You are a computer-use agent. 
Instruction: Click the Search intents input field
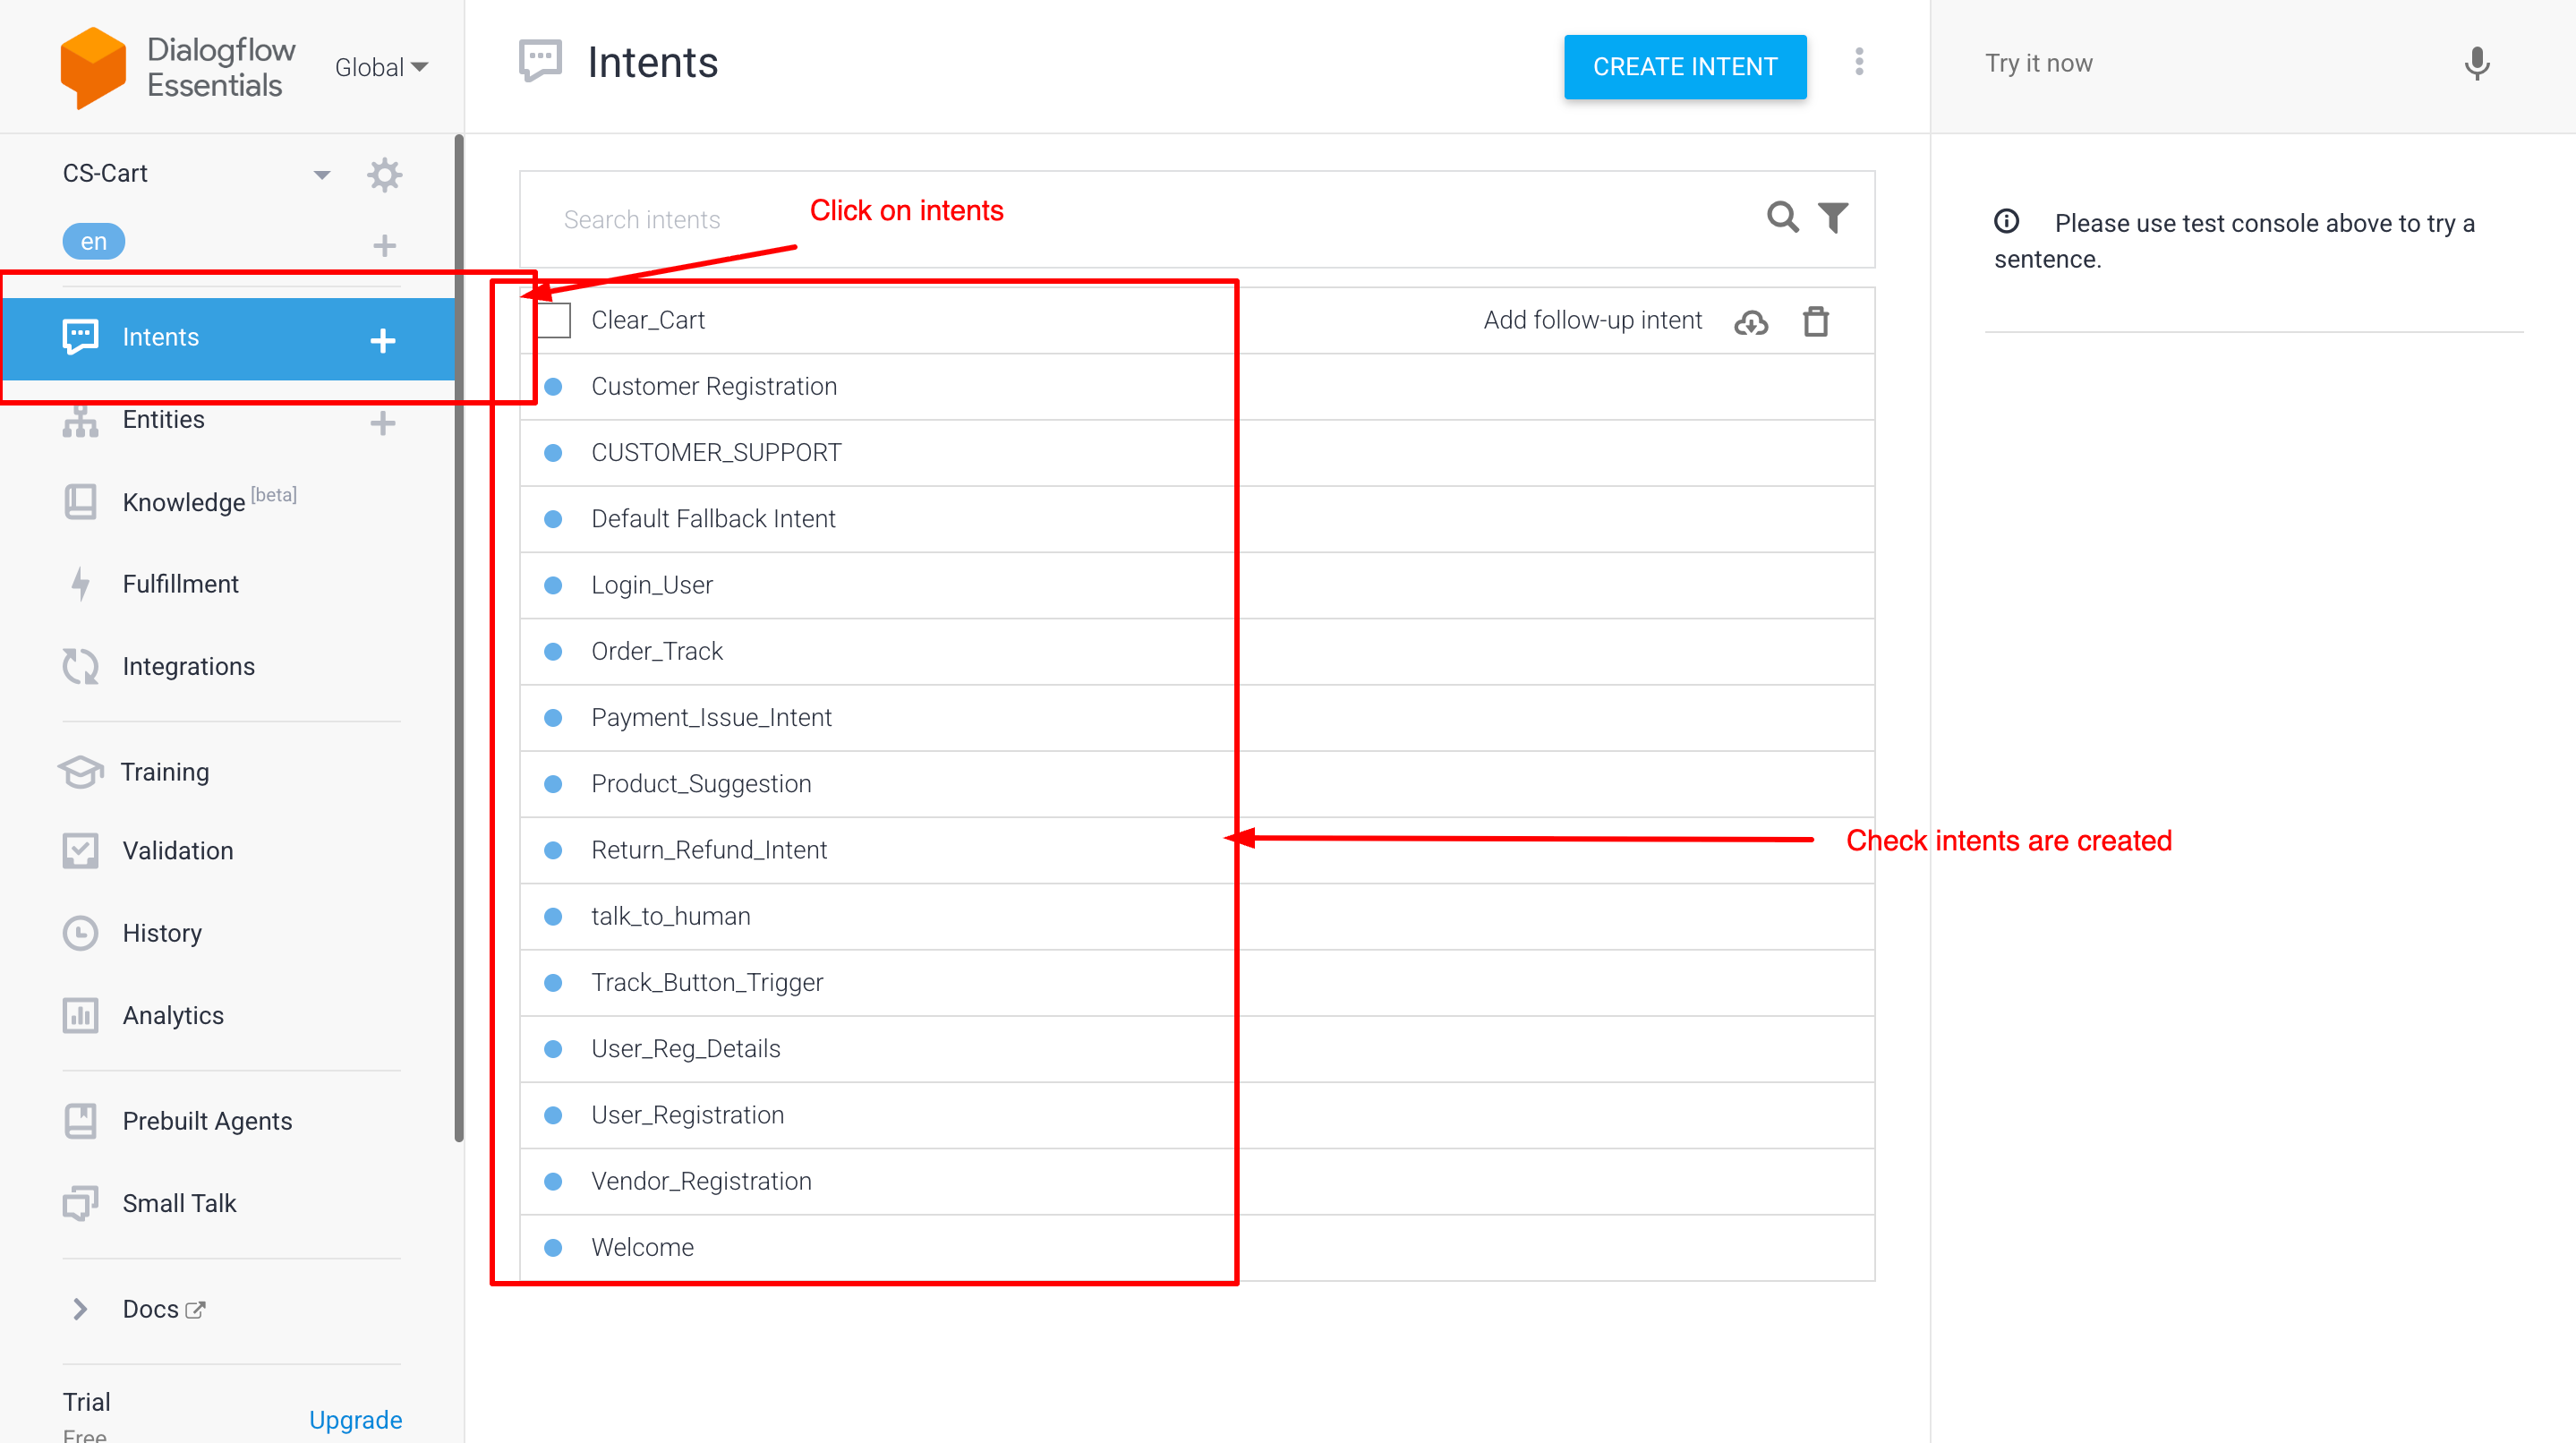(1100, 219)
